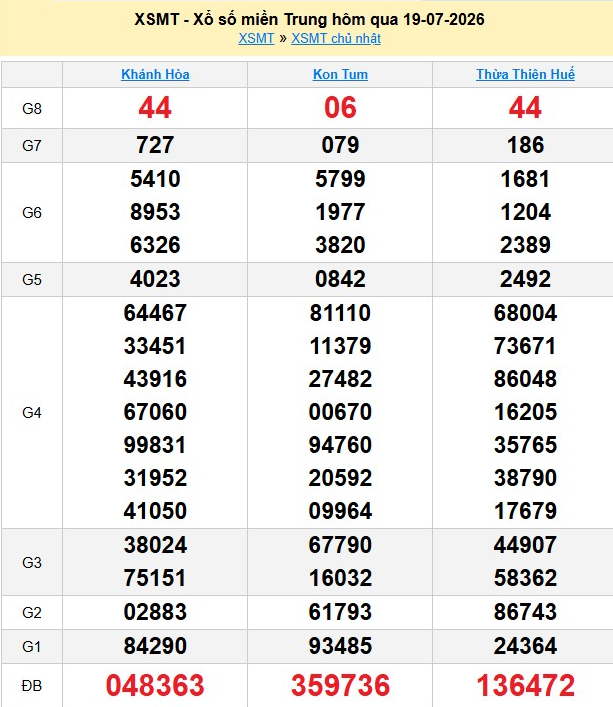Click Thừa Thiên Huế G4 number 73671

[526, 346]
